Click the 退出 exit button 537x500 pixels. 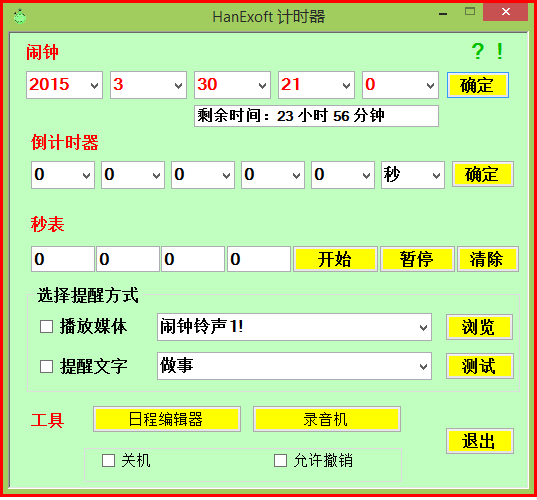pyautogui.click(x=479, y=441)
